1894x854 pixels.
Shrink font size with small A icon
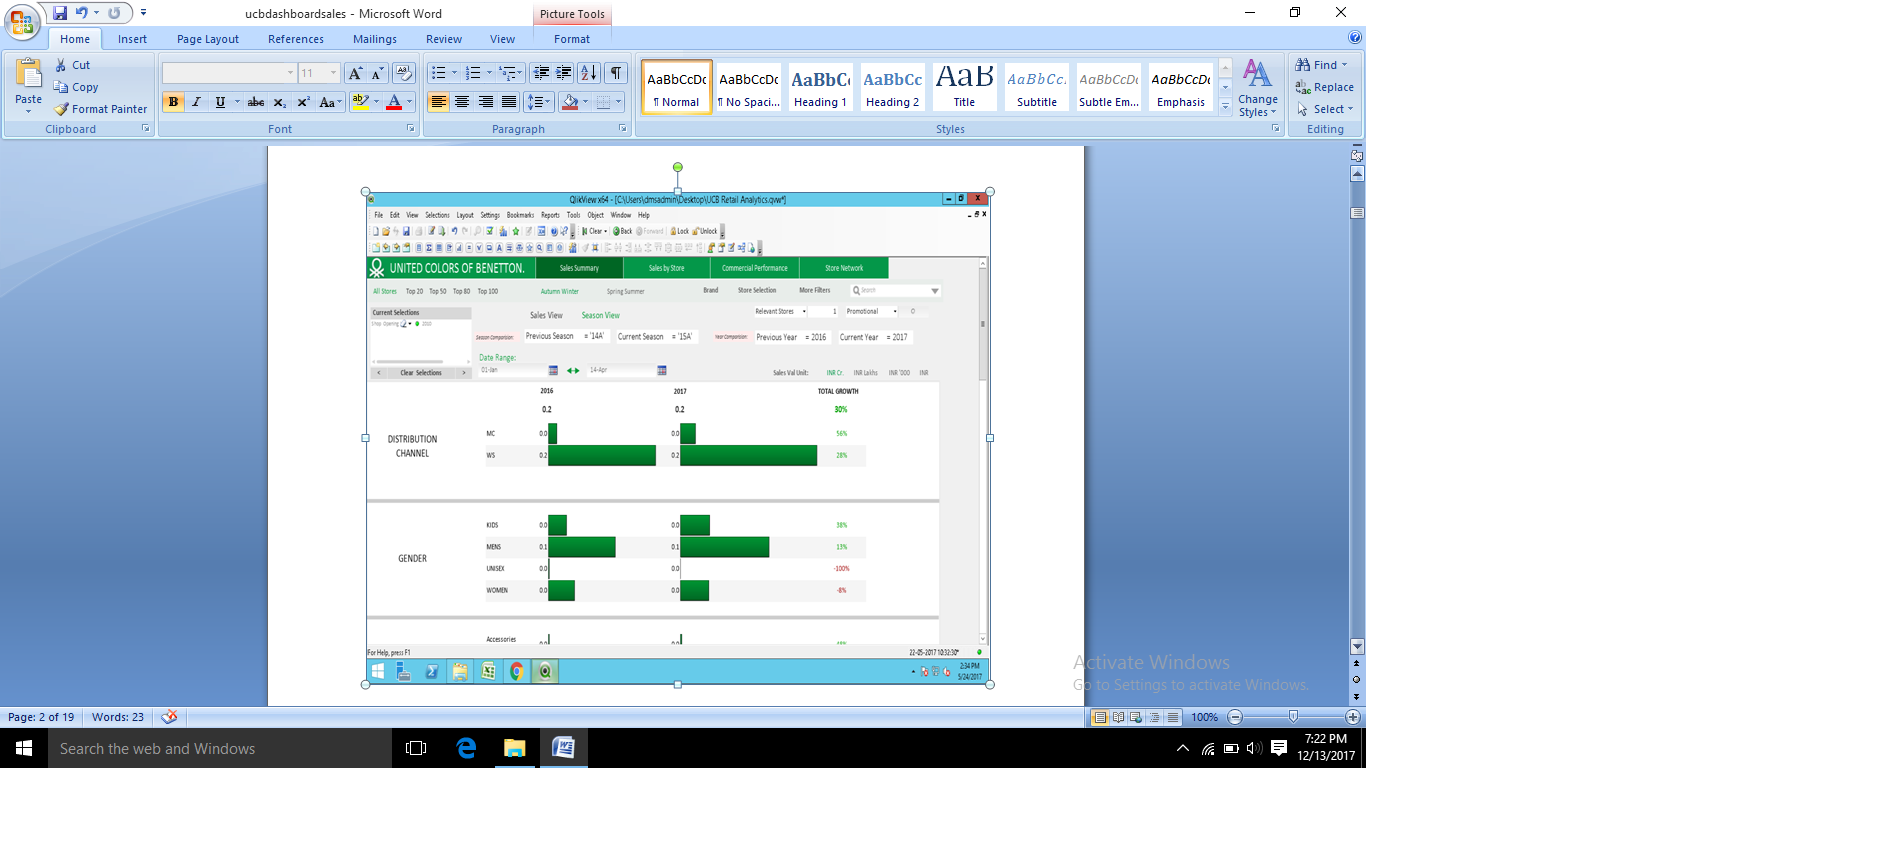point(377,73)
